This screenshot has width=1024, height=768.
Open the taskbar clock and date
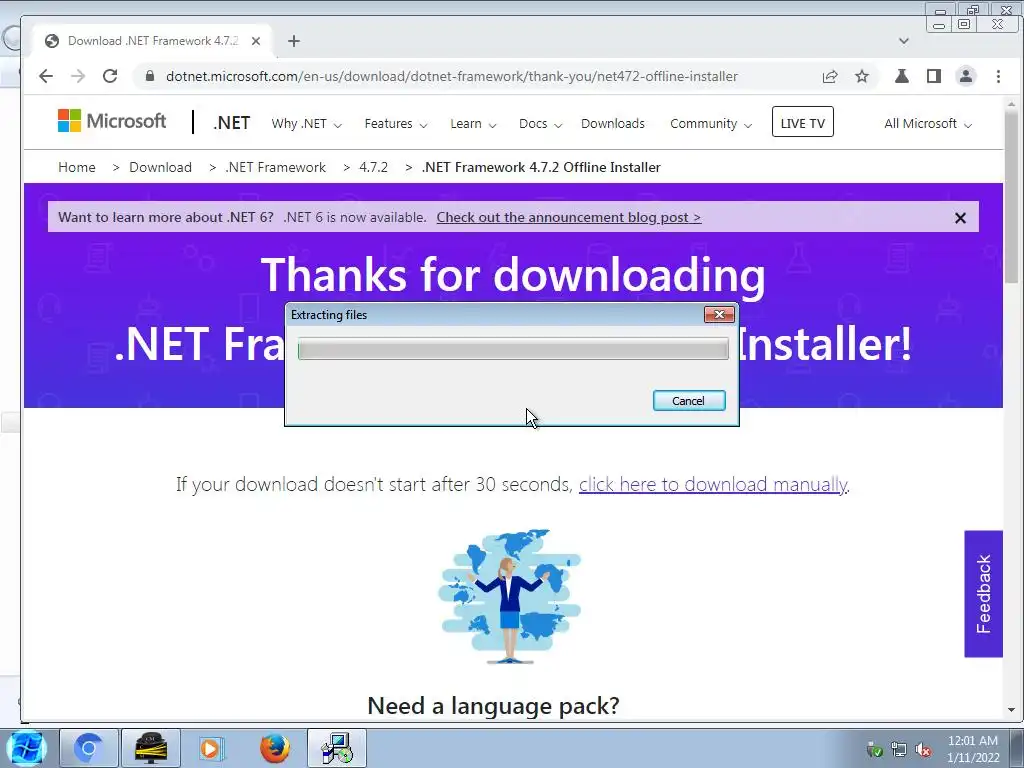tap(973, 749)
